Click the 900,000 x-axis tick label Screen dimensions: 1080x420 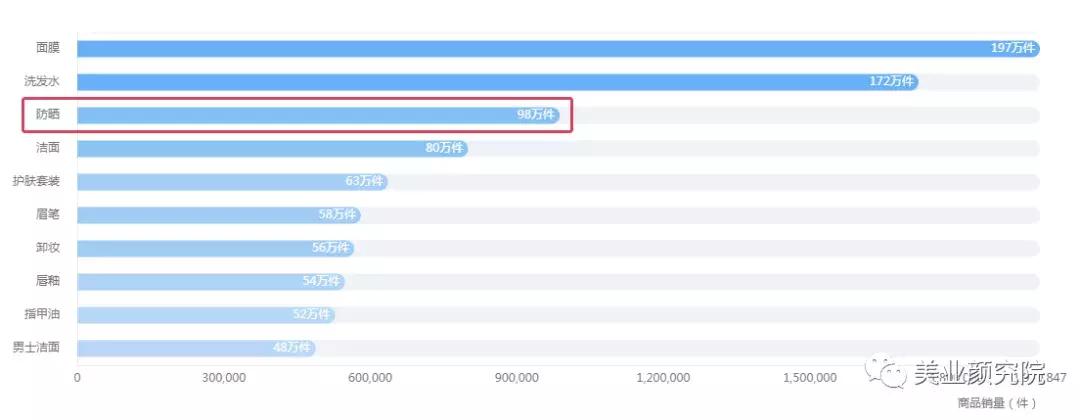point(517,377)
